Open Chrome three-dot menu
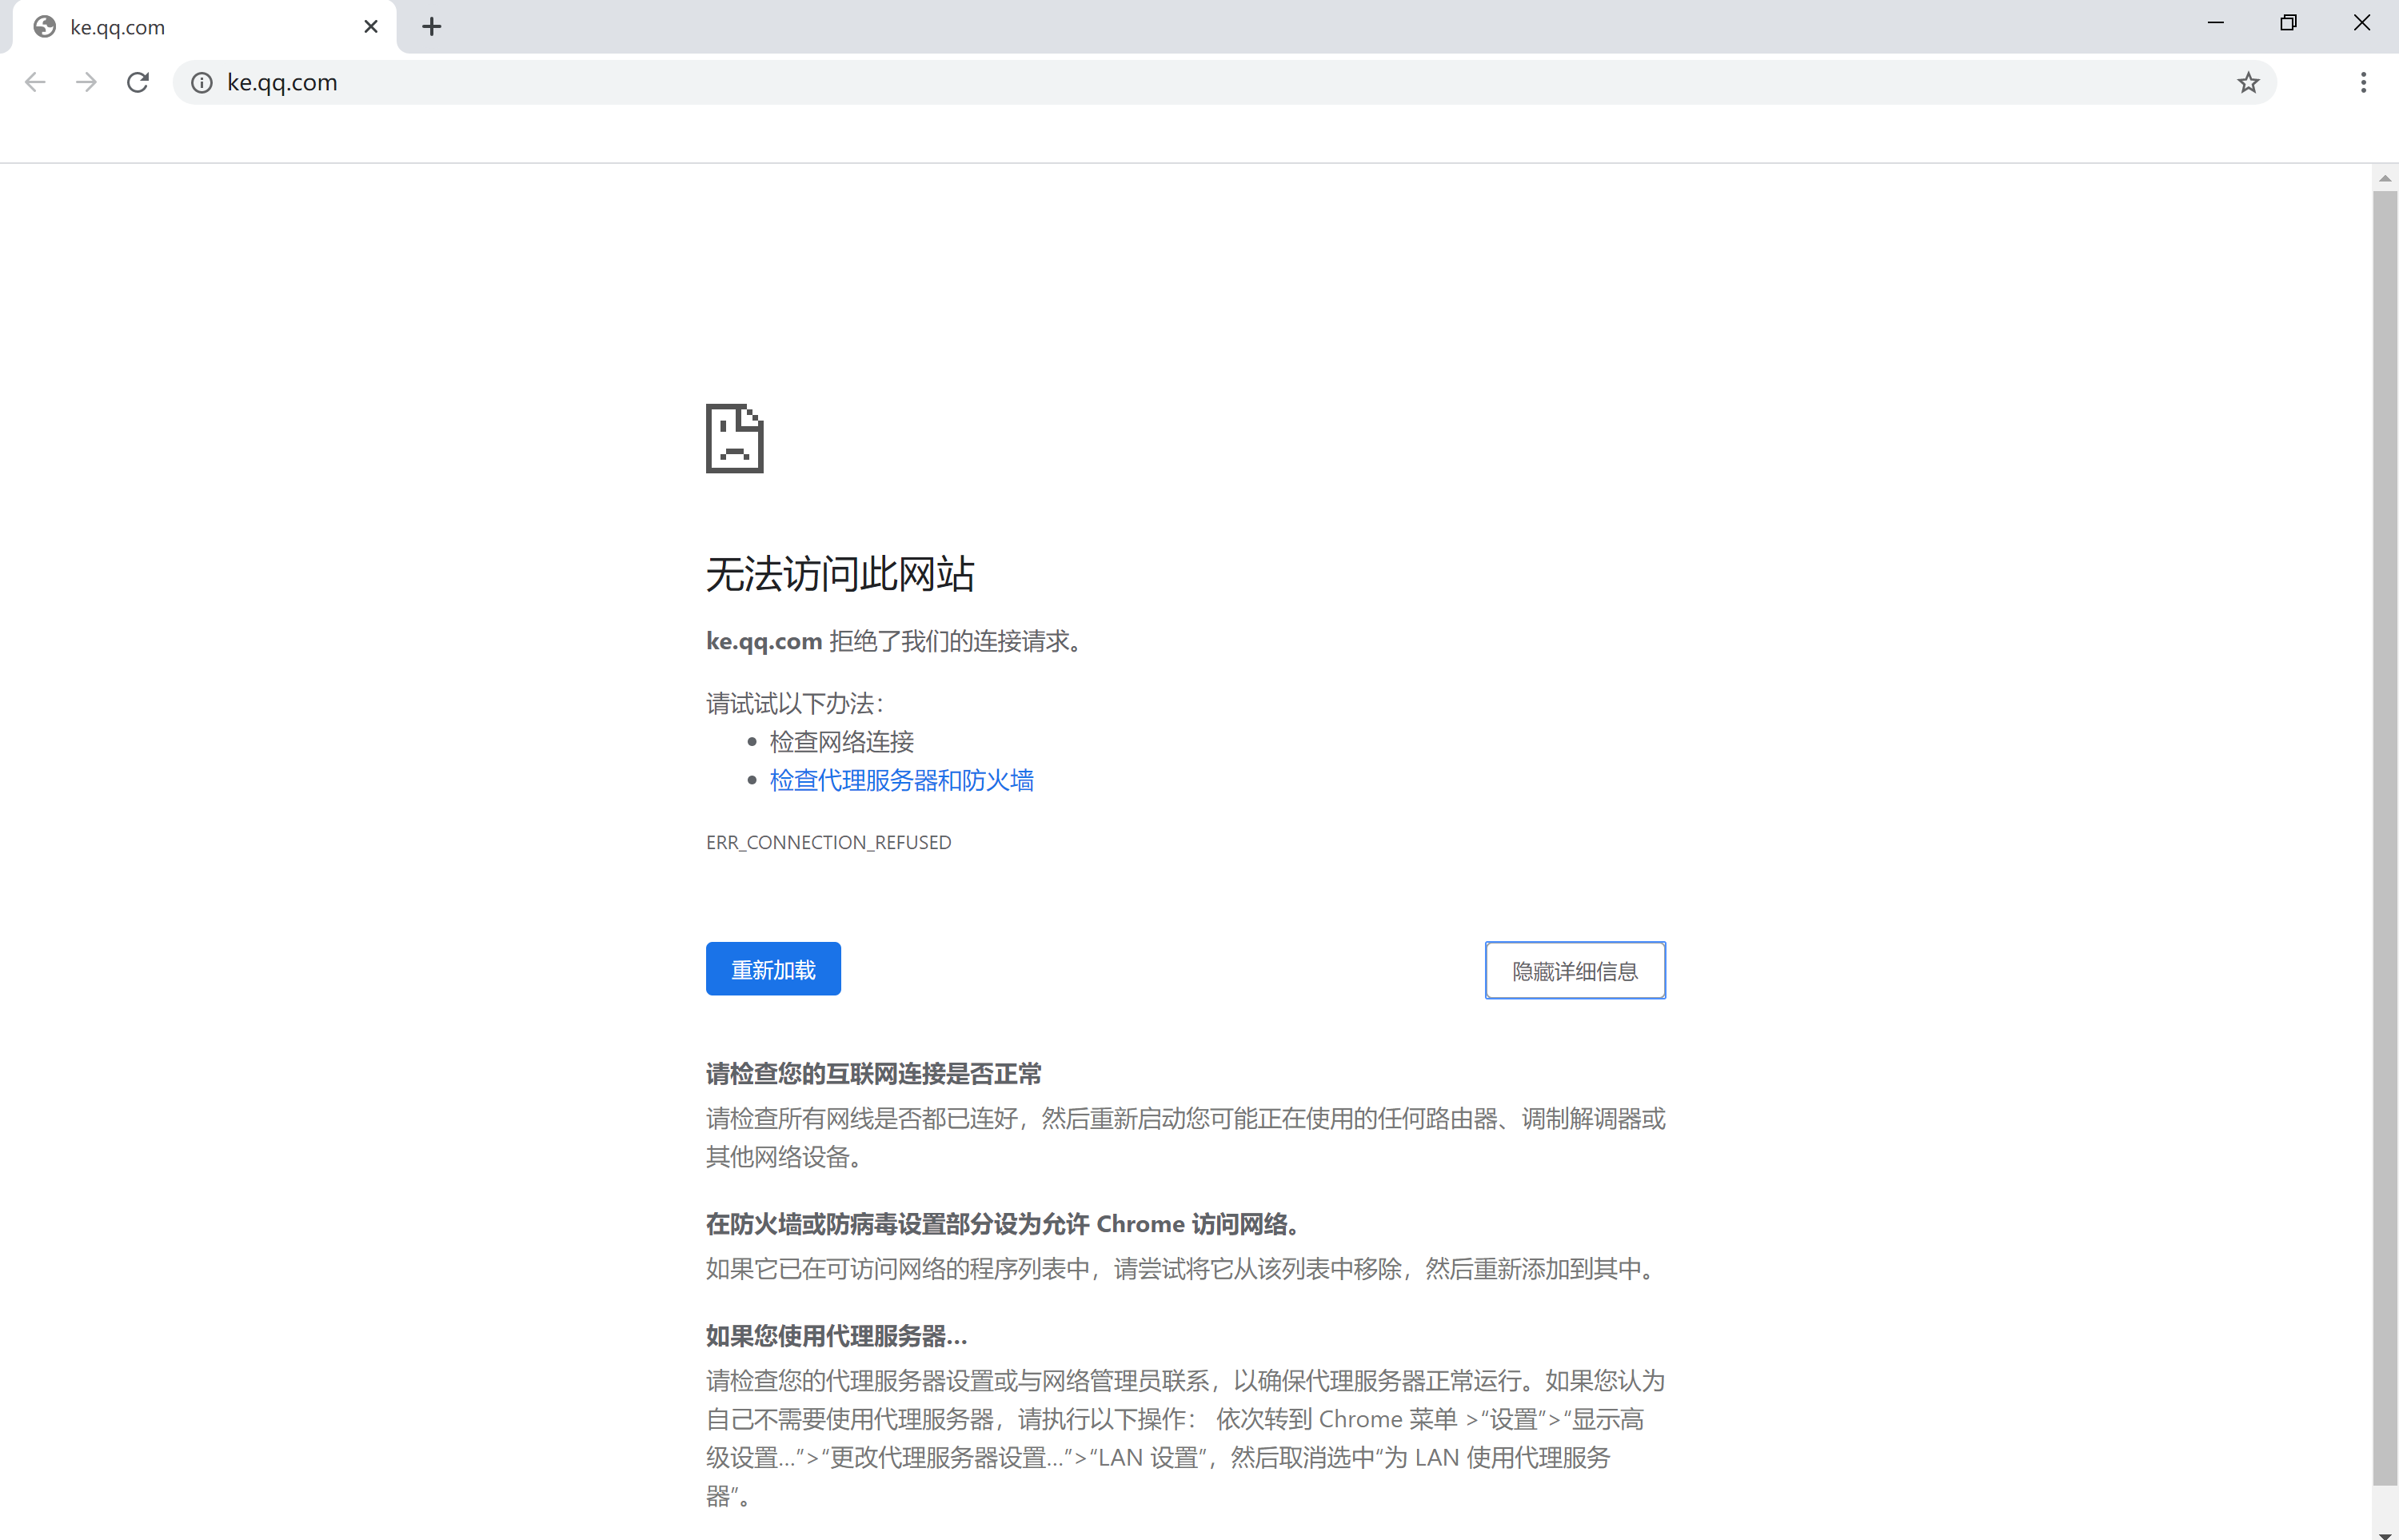Screen dimensions: 2399x1540 [x=2363, y=83]
